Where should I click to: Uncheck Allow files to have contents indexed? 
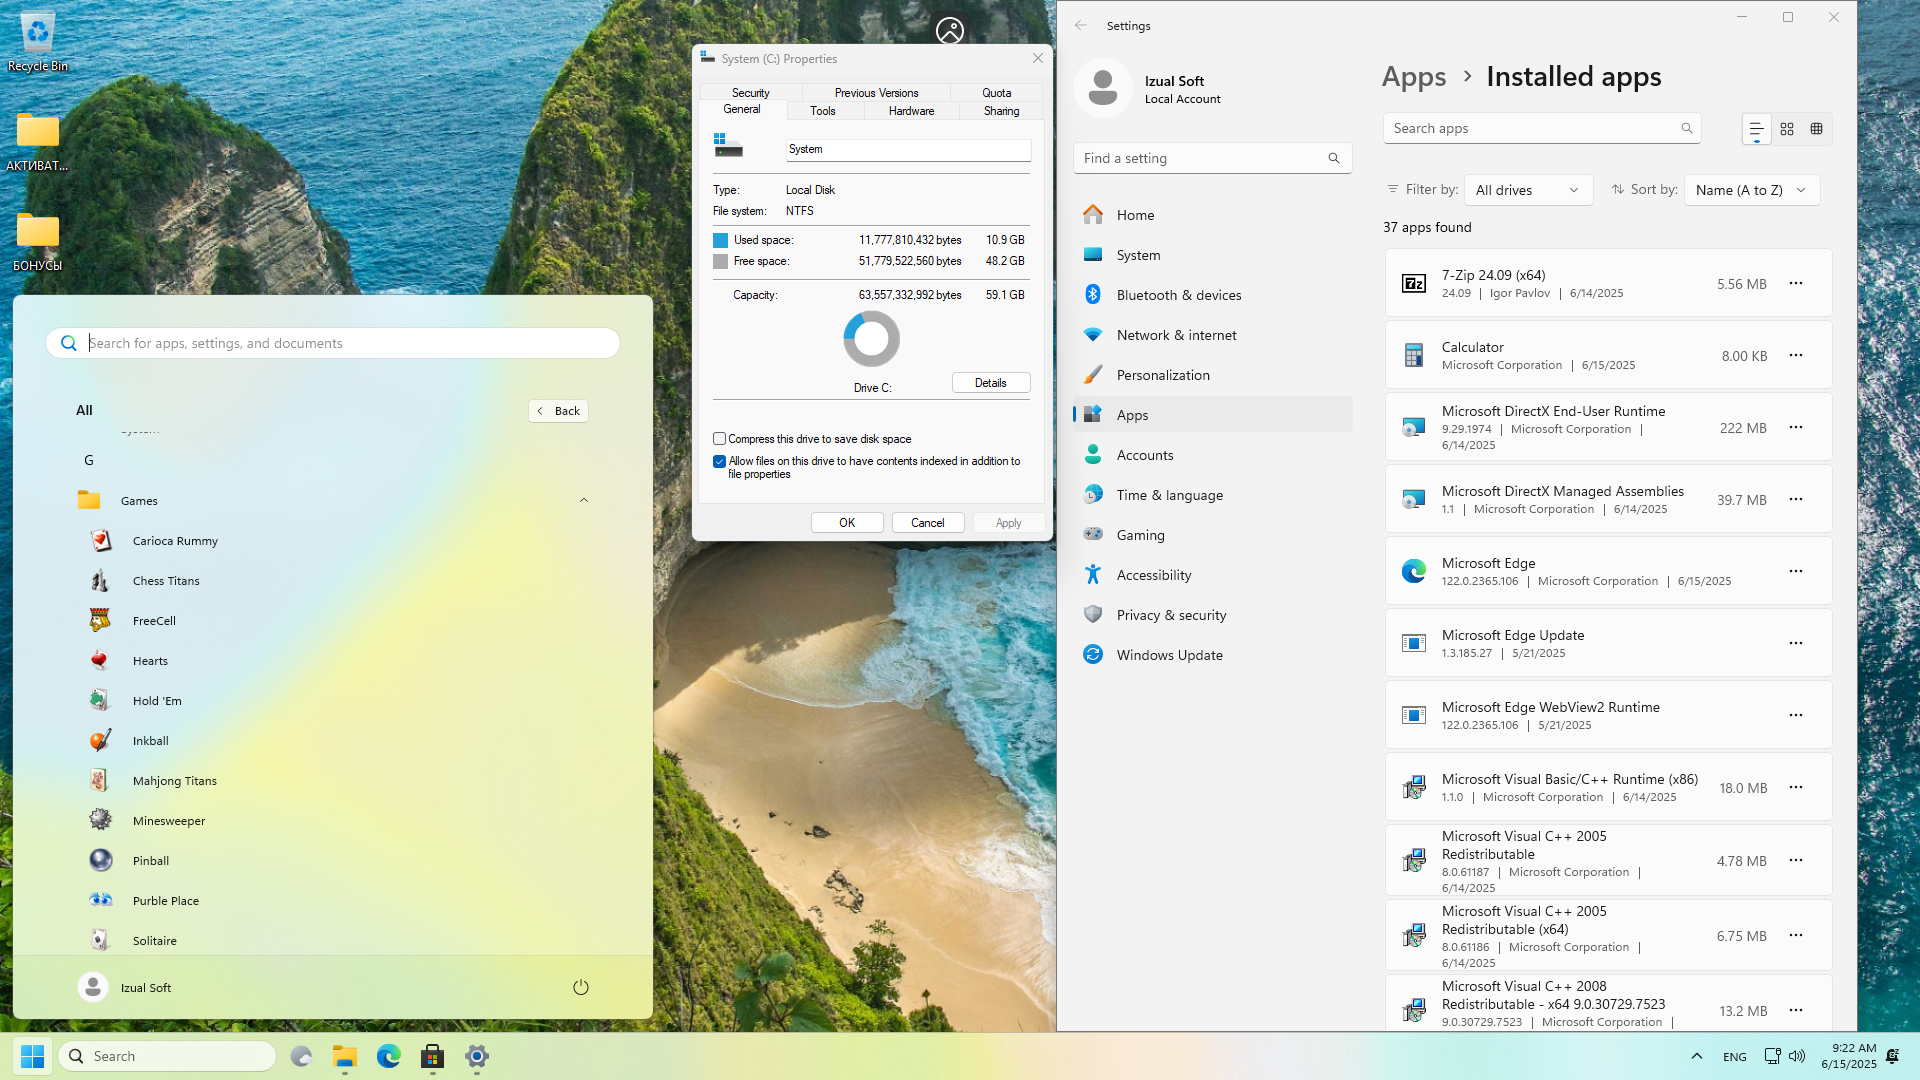click(719, 462)
